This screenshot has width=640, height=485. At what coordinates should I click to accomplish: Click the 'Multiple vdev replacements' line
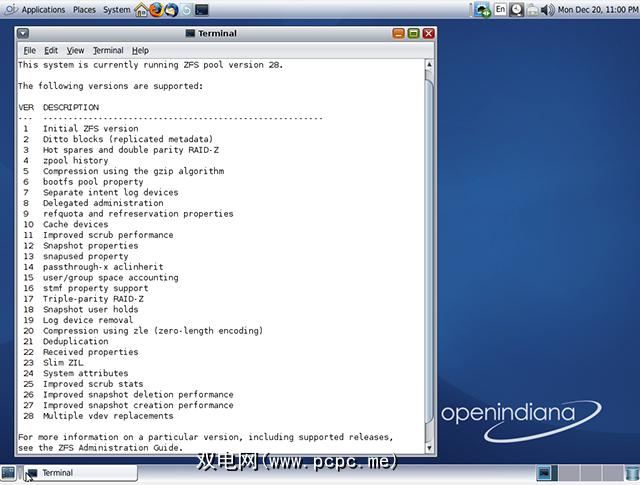pyautogui.click(x=108, y=416)
